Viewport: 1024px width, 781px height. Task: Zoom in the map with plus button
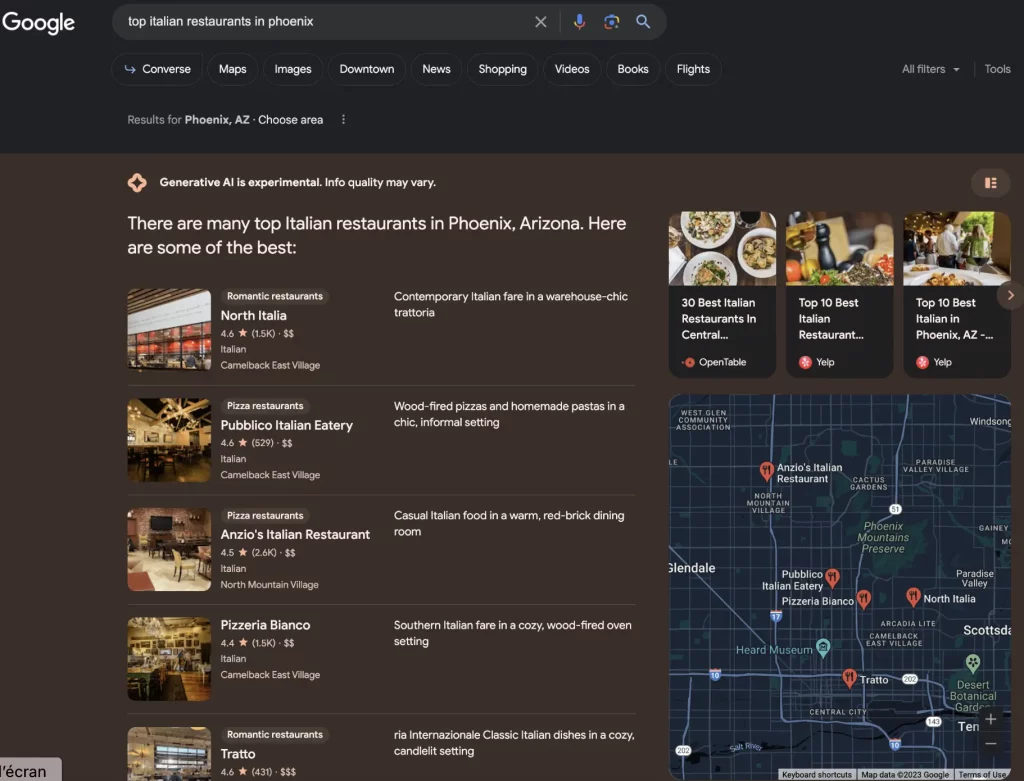tap(990, 719)
